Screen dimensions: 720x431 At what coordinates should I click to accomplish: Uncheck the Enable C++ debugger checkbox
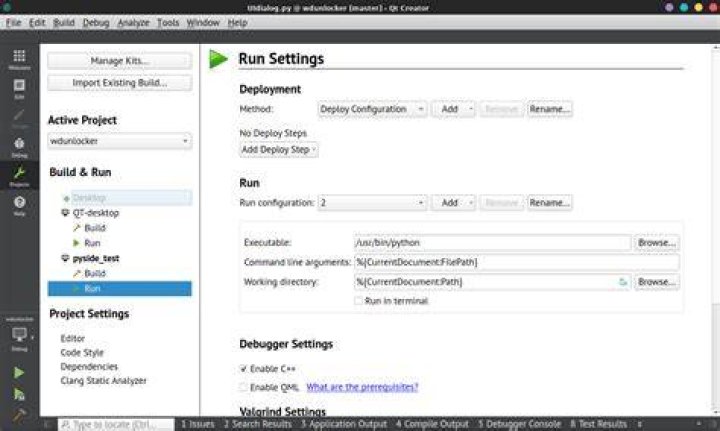pyautogui.click(x=243, y=369)
